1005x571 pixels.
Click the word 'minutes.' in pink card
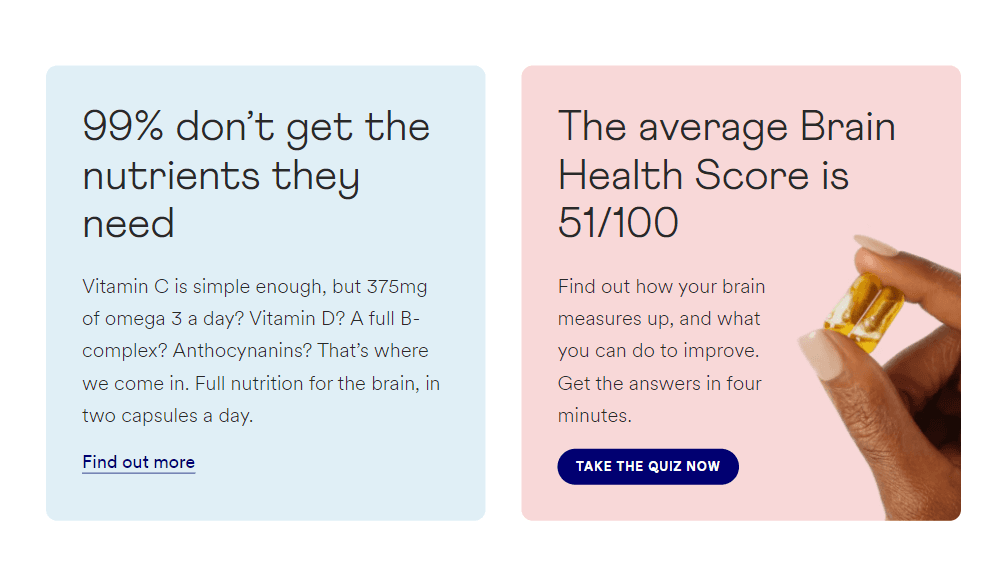coord(595,416)
